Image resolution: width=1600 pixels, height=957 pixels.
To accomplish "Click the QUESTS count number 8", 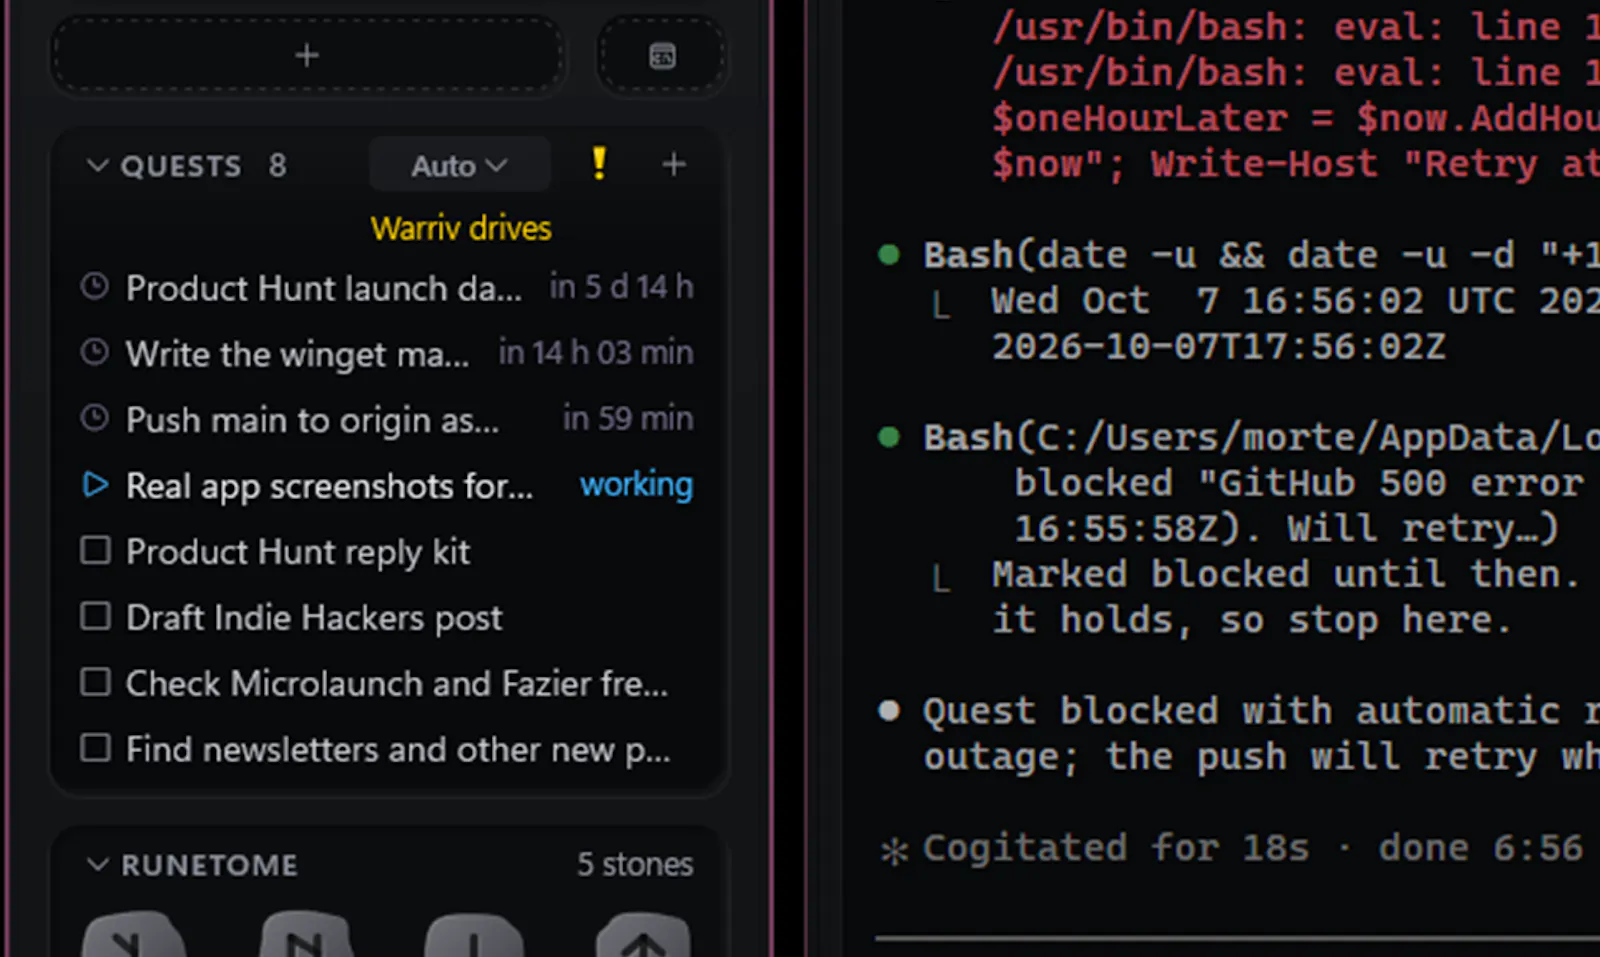I will [277, 165].
